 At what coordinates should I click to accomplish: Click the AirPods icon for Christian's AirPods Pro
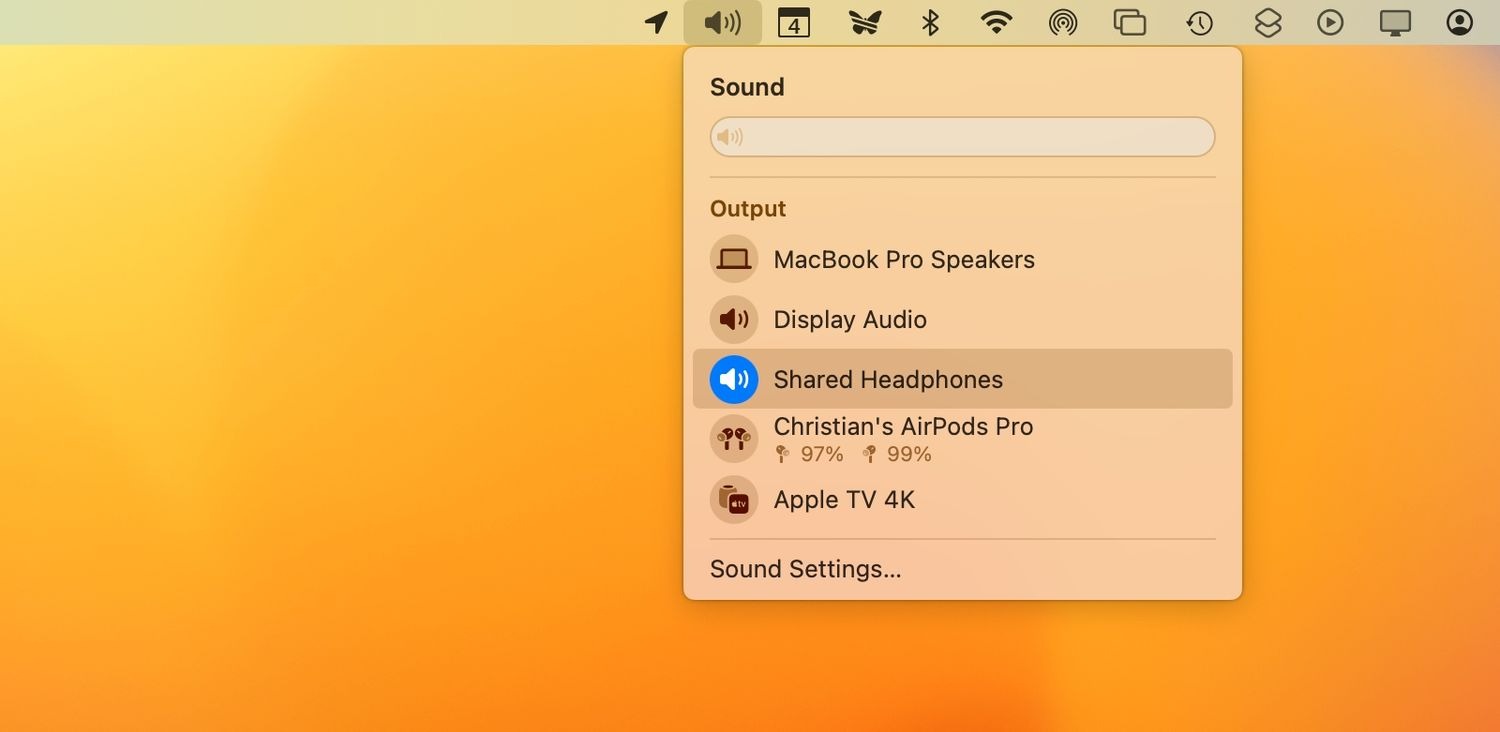(x=734, y=439)
